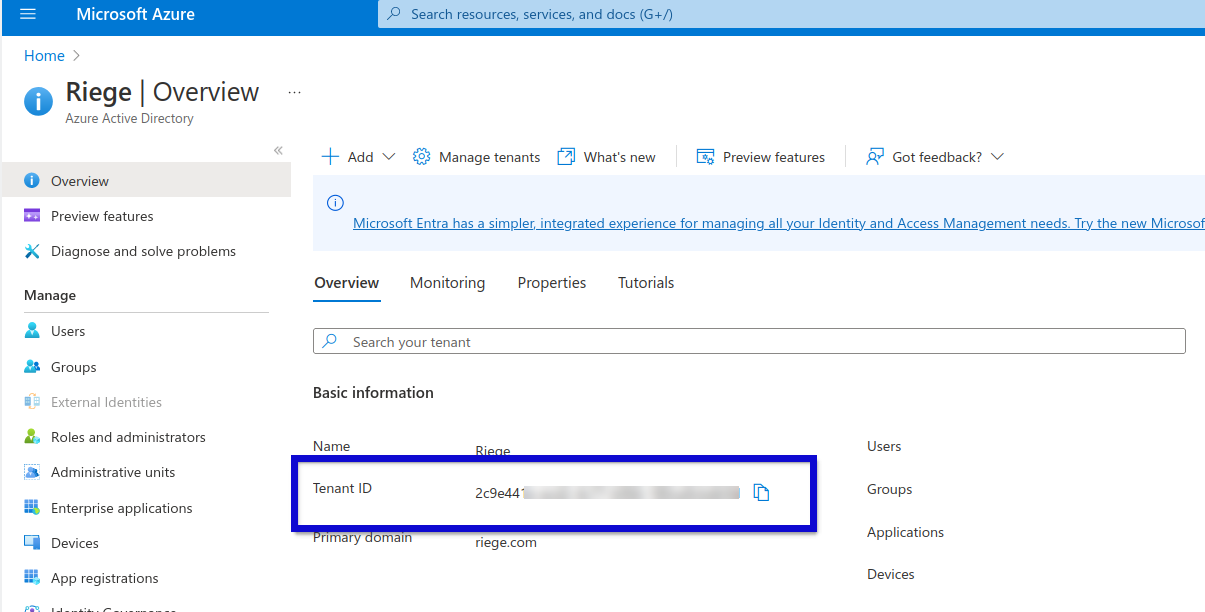Navigate to Home via the breadcrumb
Screen dimensions: 1205x612
click(43, 55)
